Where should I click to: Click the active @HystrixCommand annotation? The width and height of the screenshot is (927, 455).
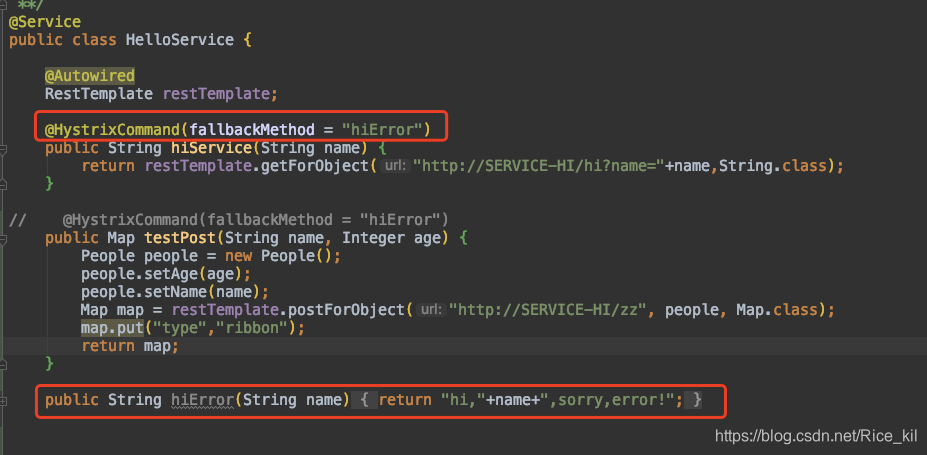point(112,130)
